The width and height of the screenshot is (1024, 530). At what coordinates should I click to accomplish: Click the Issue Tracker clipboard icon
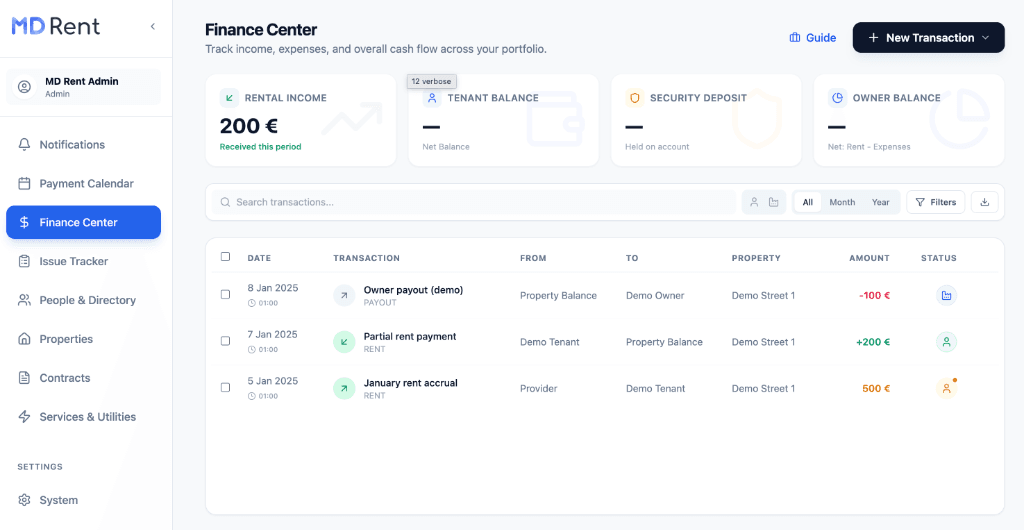24,261
